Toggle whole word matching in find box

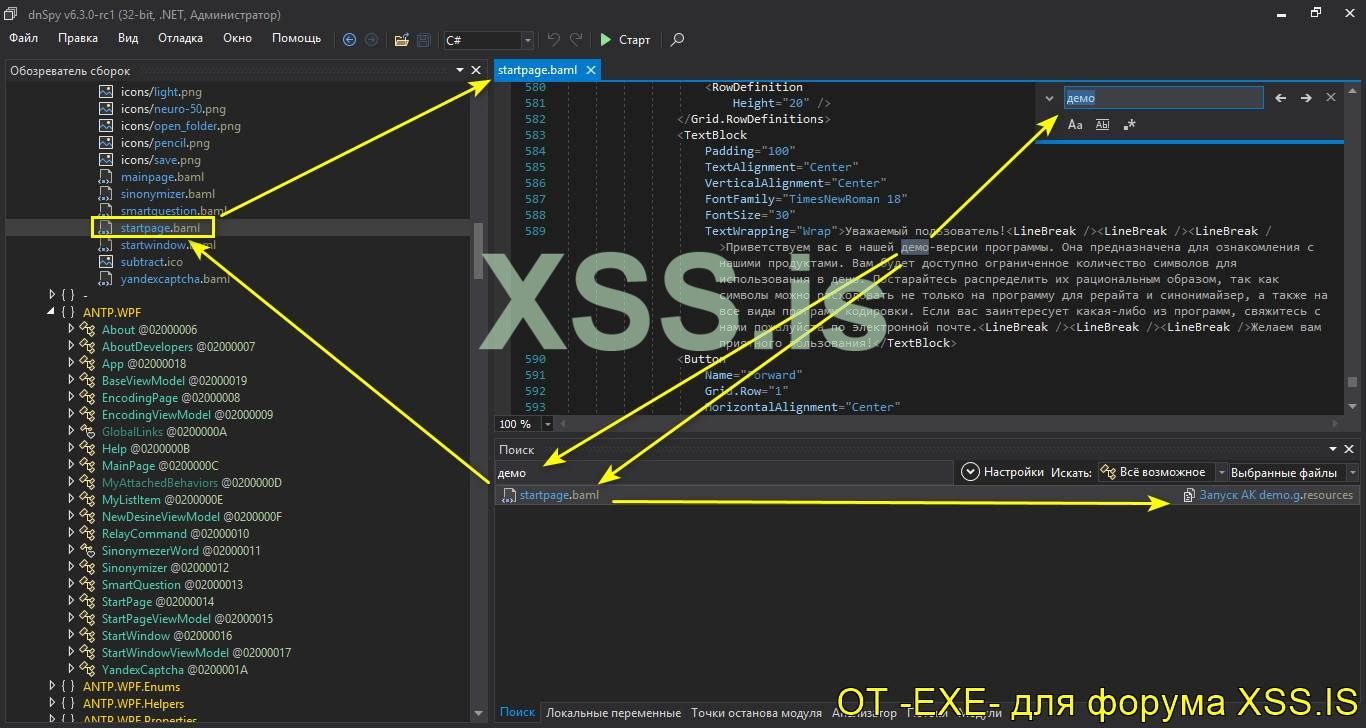pyautogui.click(x=1102, y=125)
